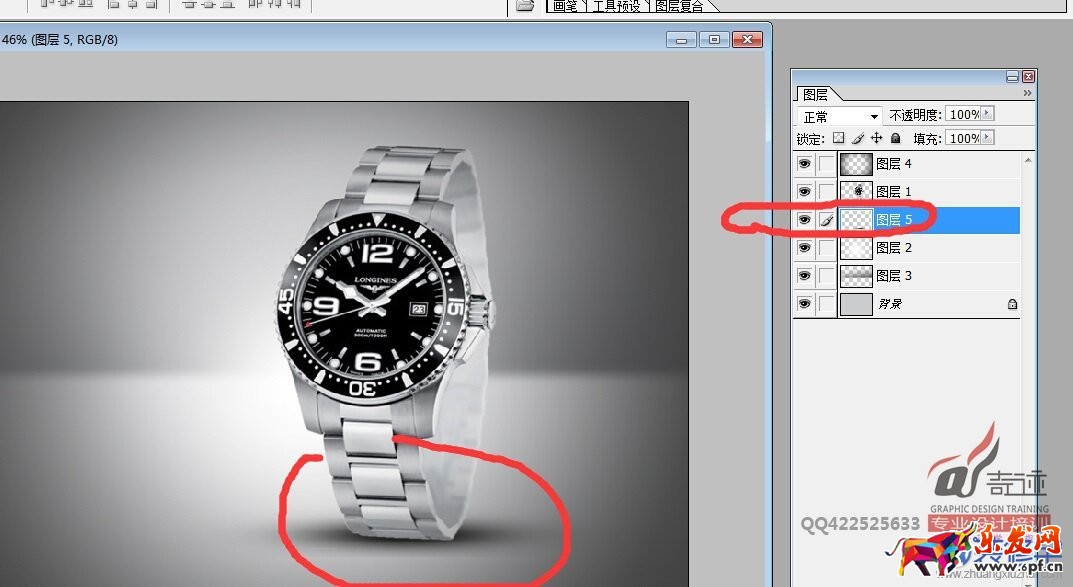Click the paintbrush indicator beside 图层 5
Viewport: 1073px width, 587px height.
tap(827, 220)
